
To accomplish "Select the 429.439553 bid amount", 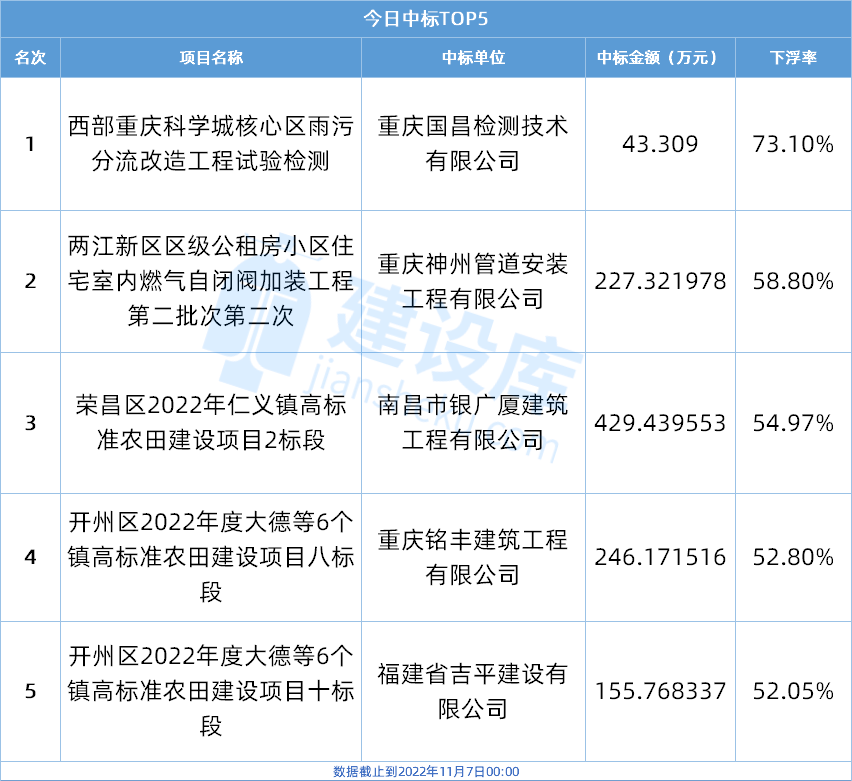I will [660, 423].
